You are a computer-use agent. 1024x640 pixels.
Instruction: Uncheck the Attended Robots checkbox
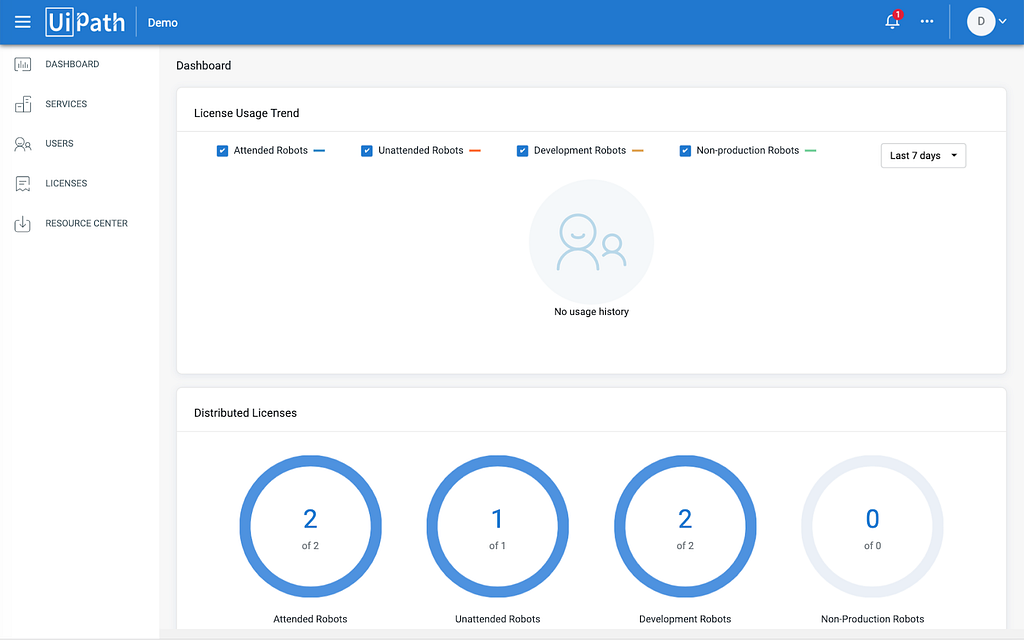point(221,150)
